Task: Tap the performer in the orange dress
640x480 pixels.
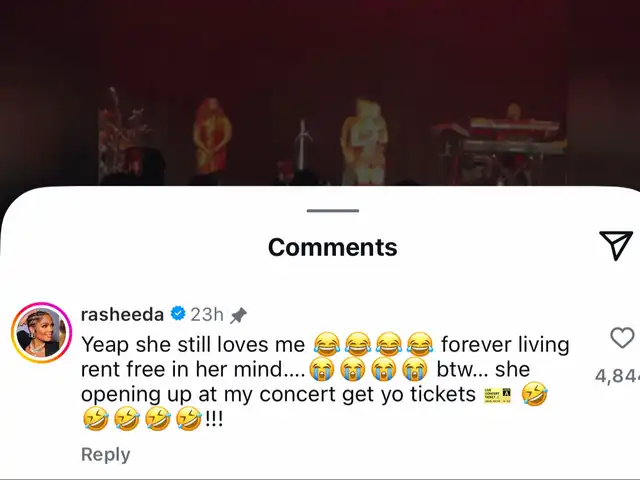Action: point(212,136)
